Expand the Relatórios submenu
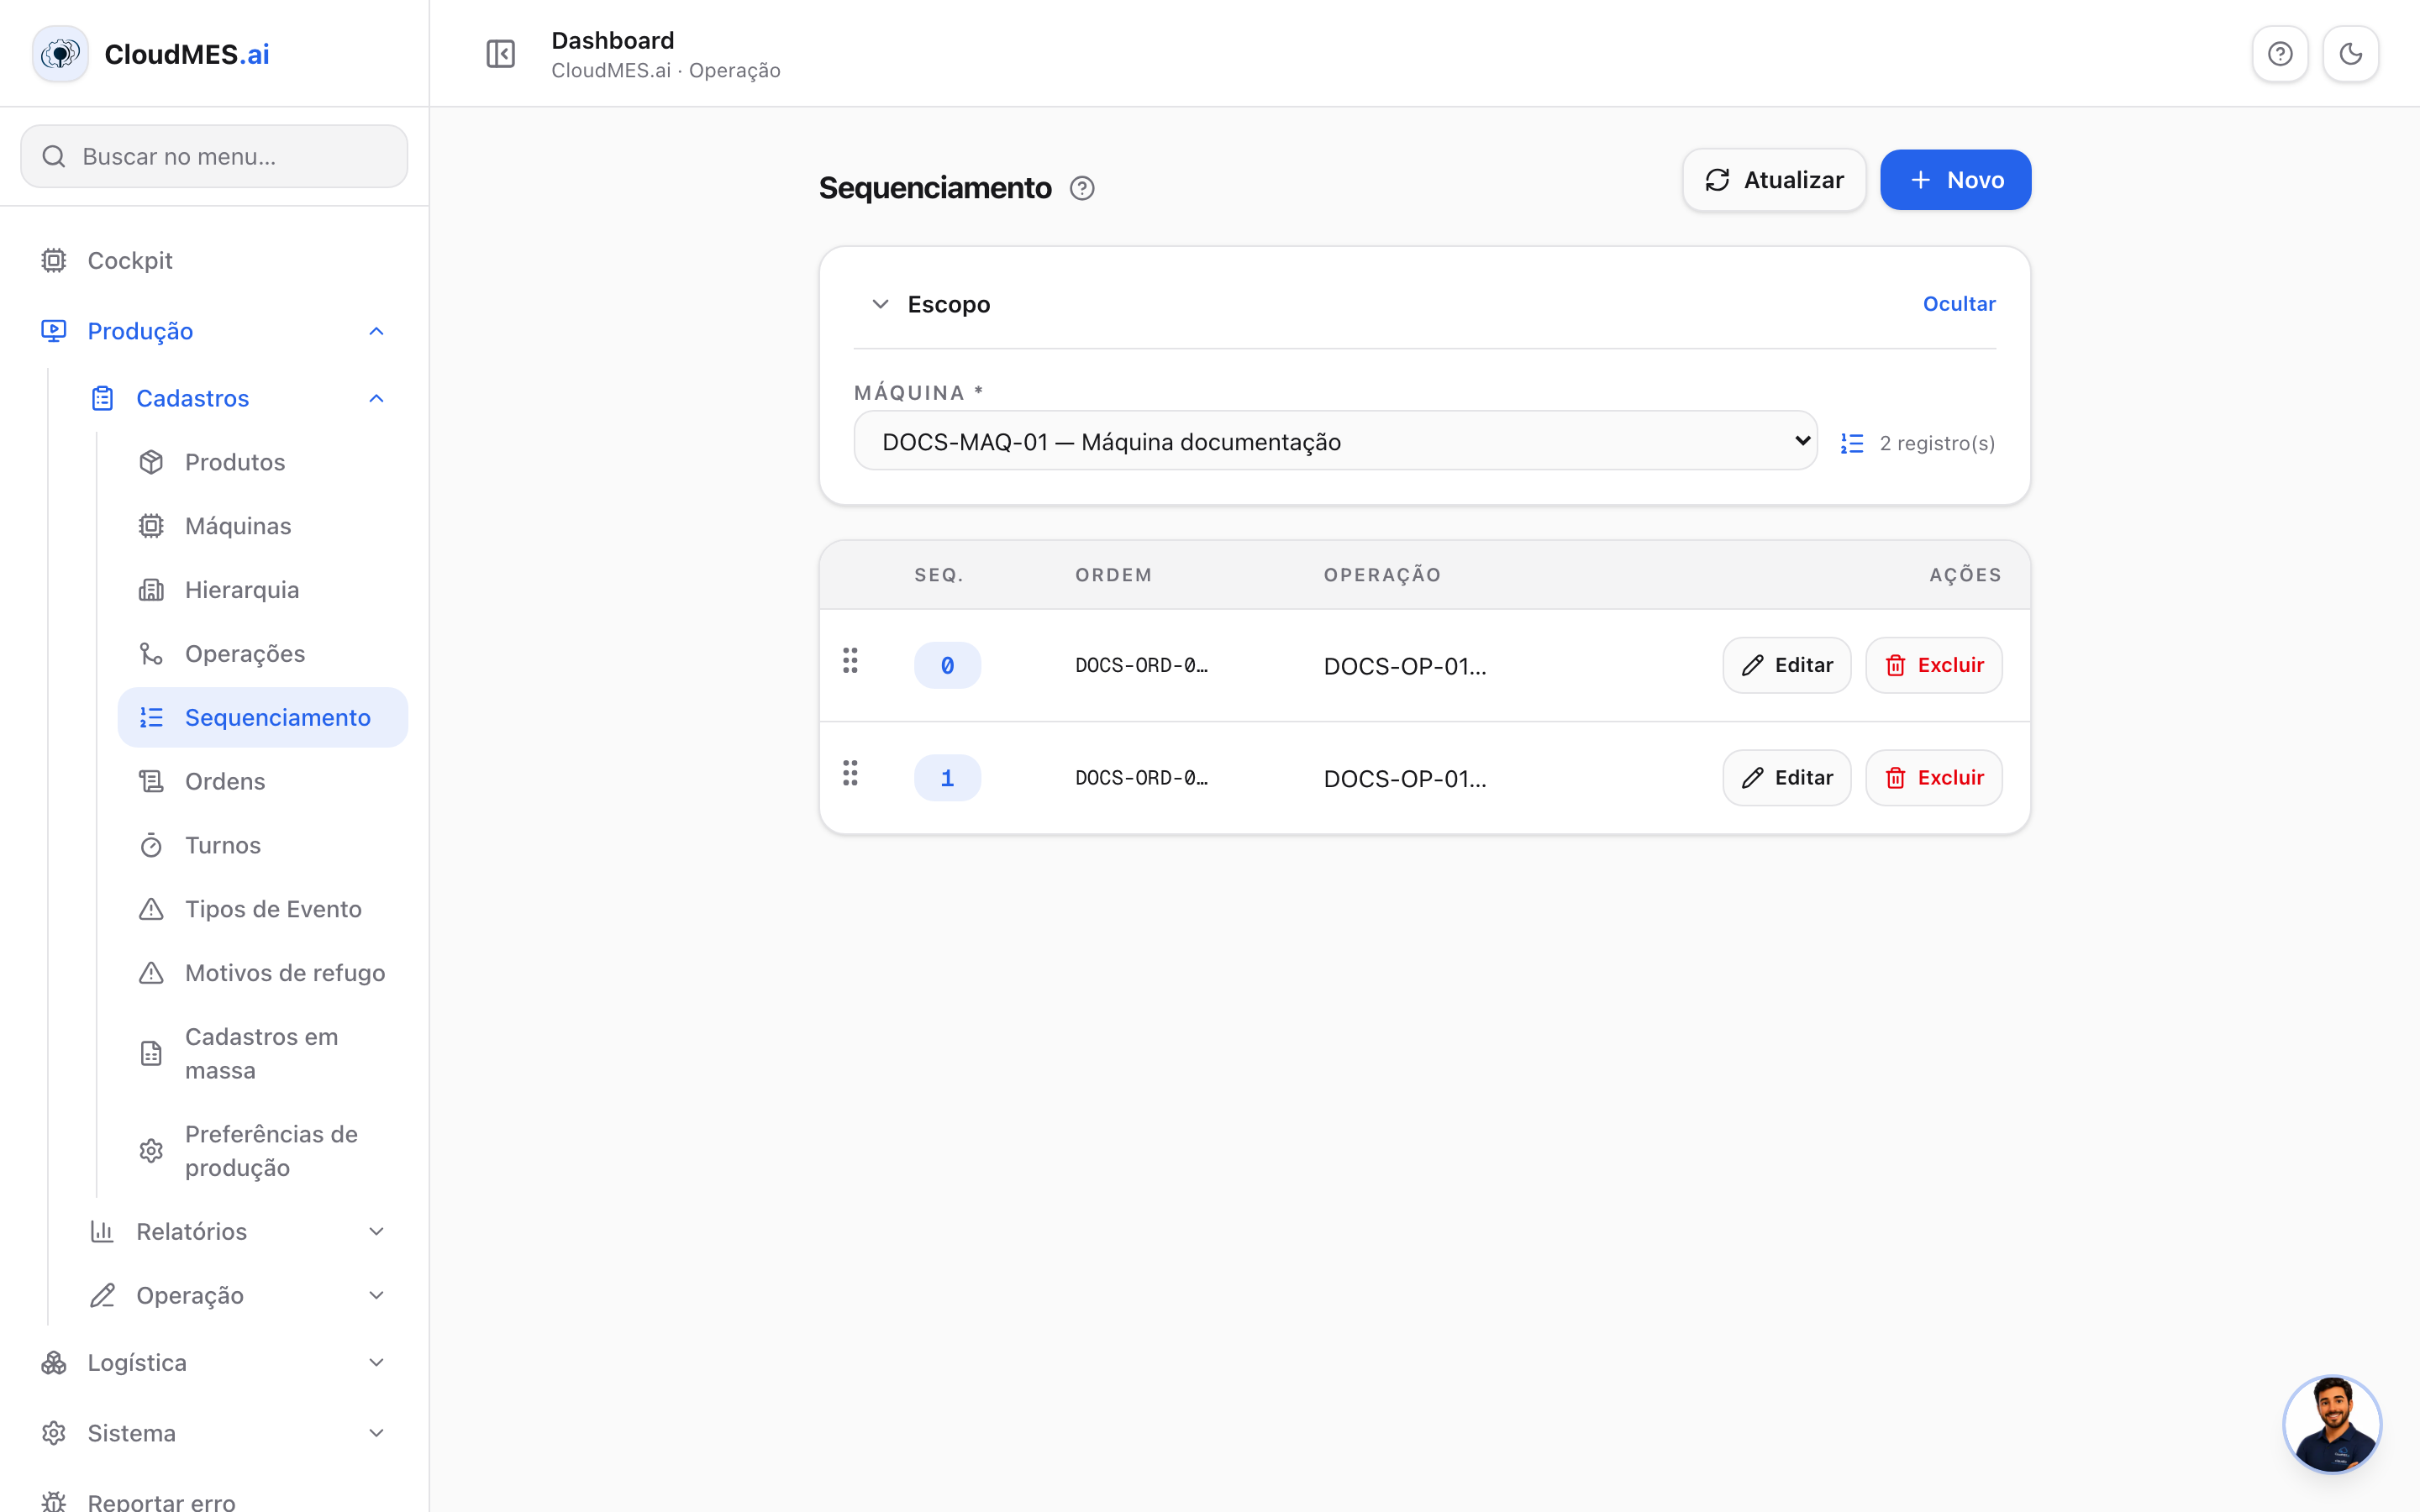Screen dimensions: 2420x1512 [238, 1231]
